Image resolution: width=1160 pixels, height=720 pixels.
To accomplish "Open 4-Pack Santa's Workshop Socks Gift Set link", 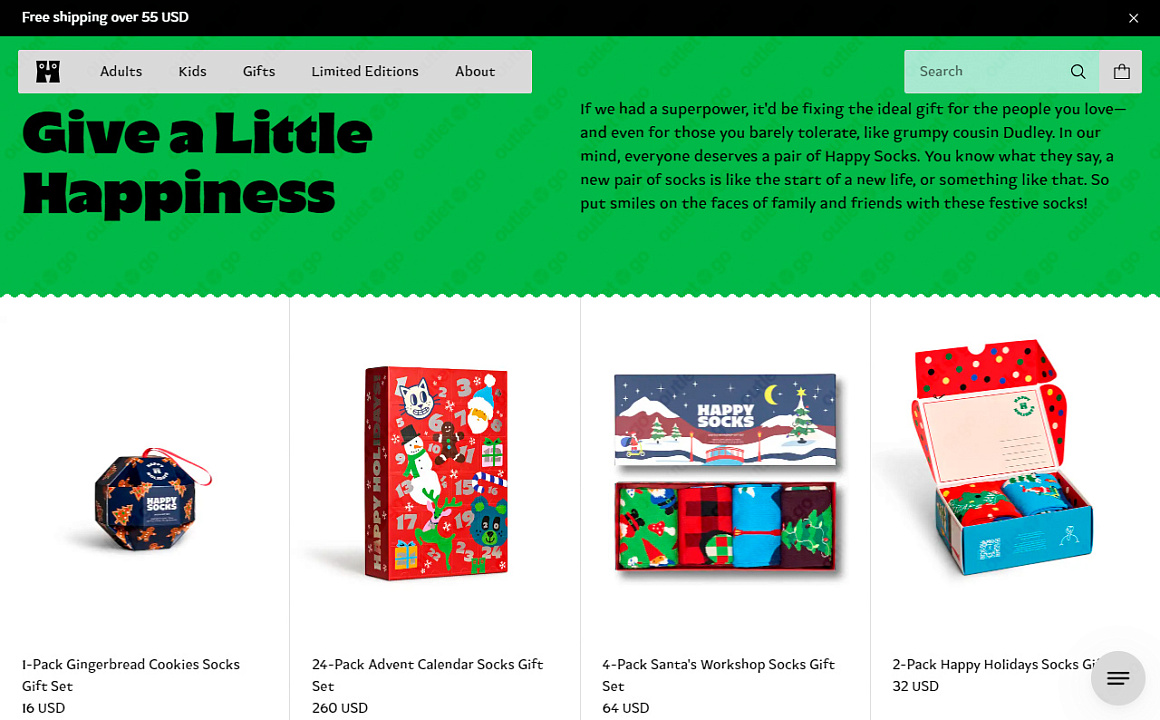I will coord(718,675).
